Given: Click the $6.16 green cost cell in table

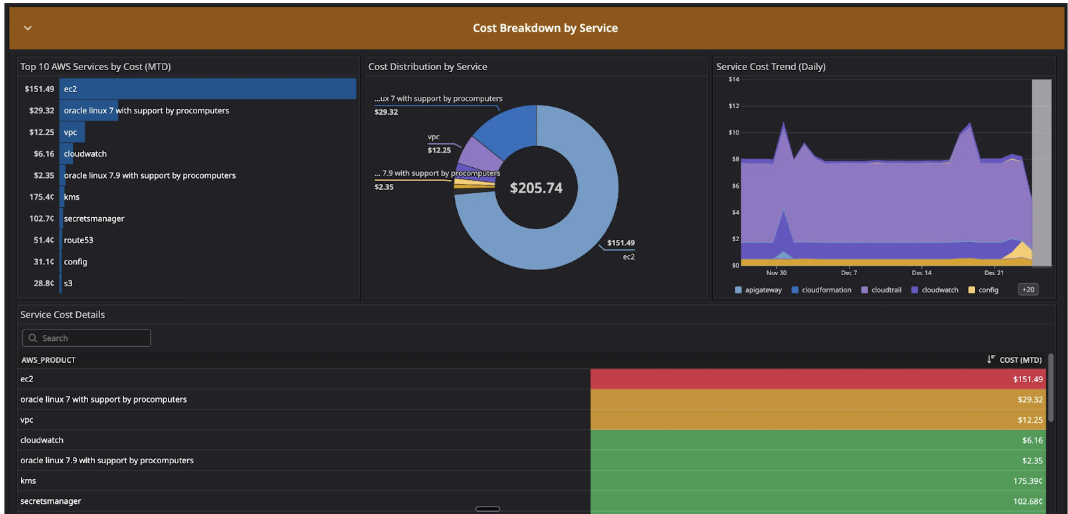Looking at the screenshot, I should [x=818, y=440].
